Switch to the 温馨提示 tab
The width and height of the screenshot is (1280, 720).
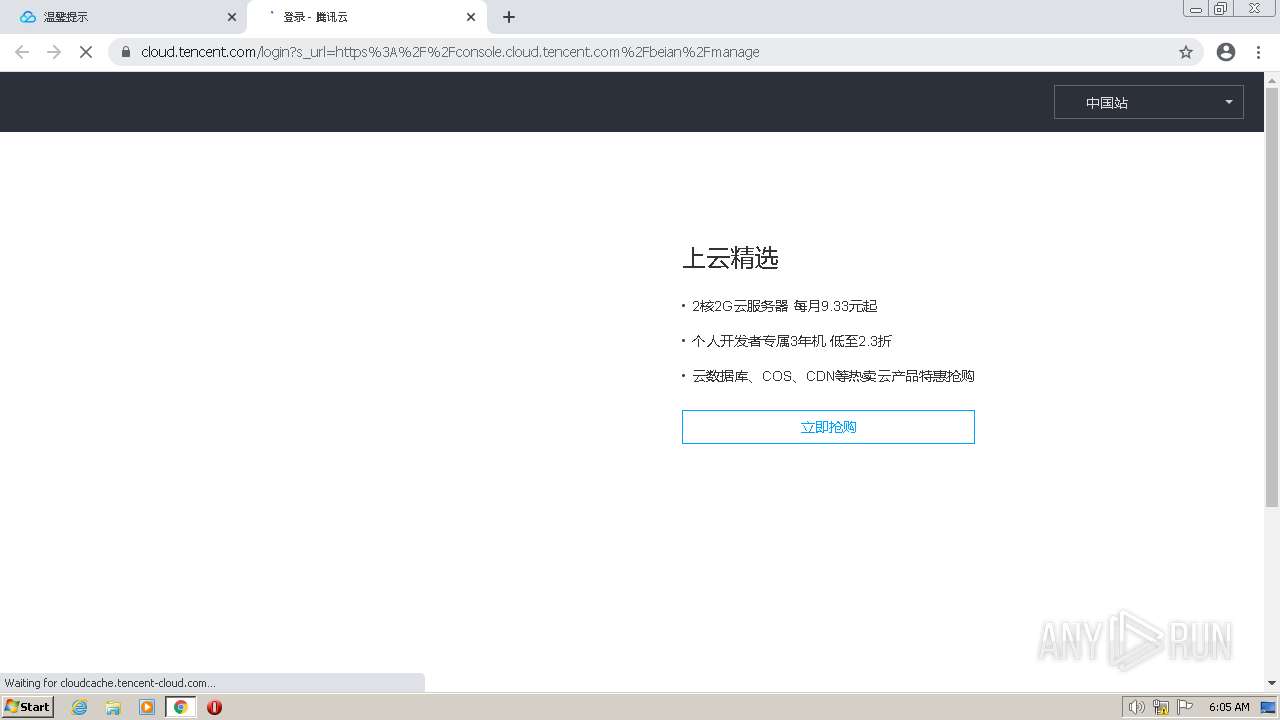pos(123,17)
